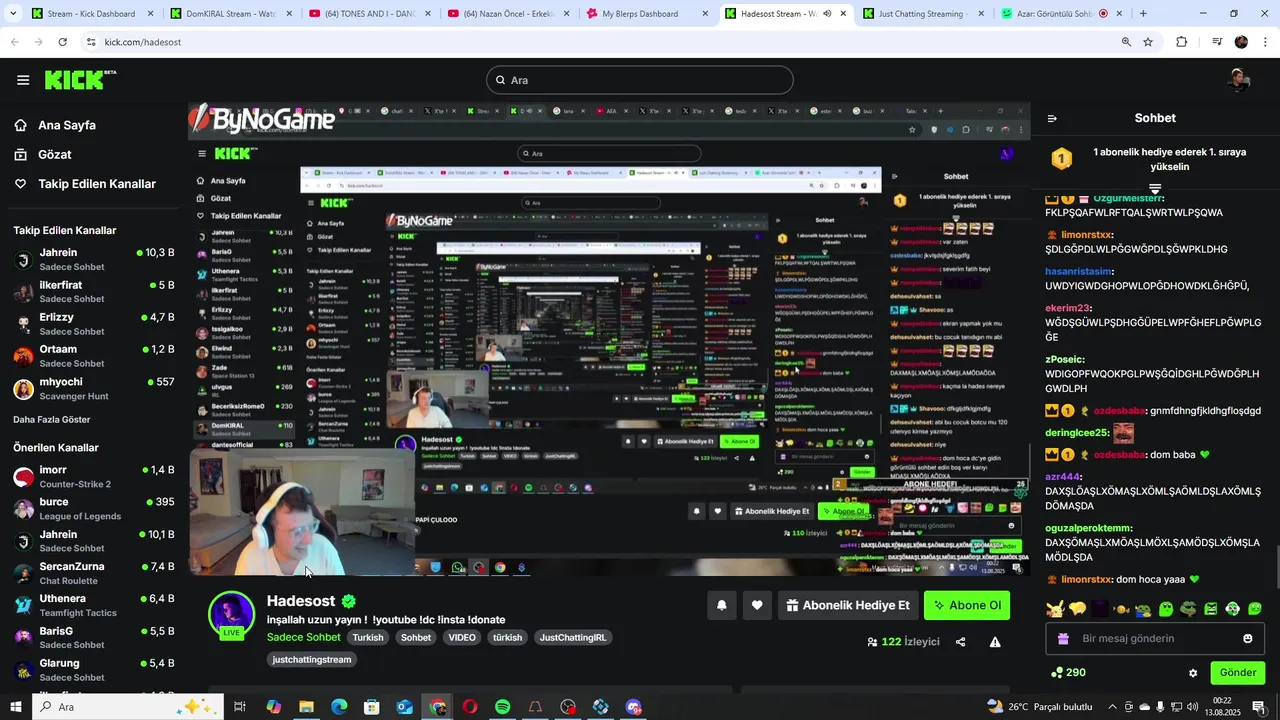
Task: Open recommended channel imorr
Action: pos(94,477)
